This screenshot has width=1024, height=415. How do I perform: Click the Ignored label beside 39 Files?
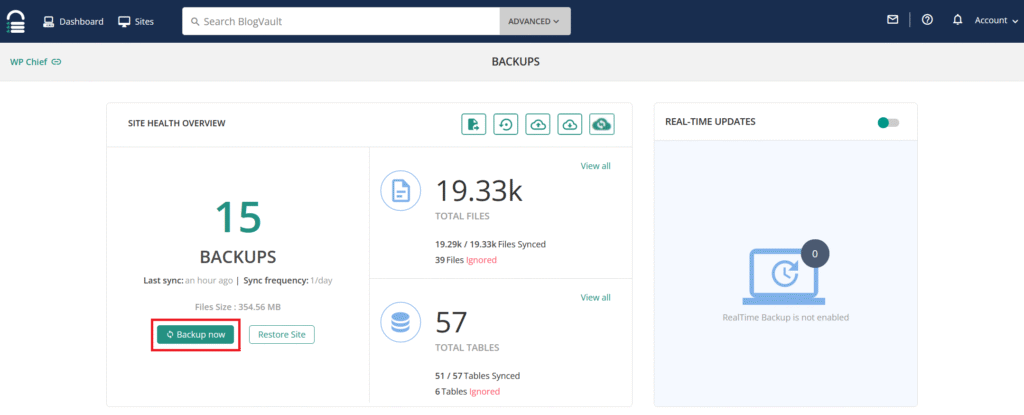click(x=481, y=260)
